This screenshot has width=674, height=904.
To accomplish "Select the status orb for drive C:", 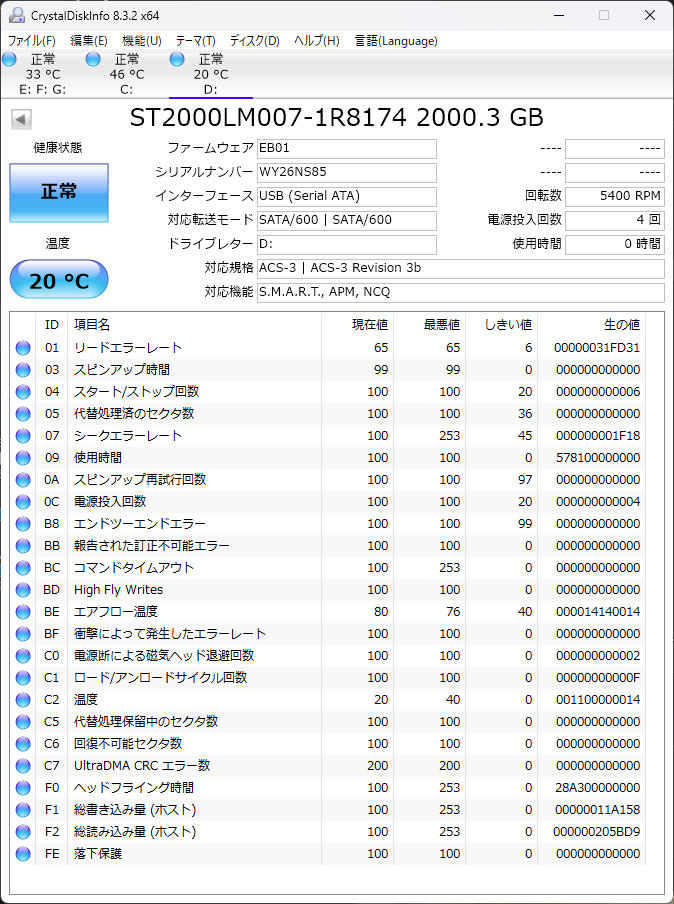I will (x=93, y=60).
